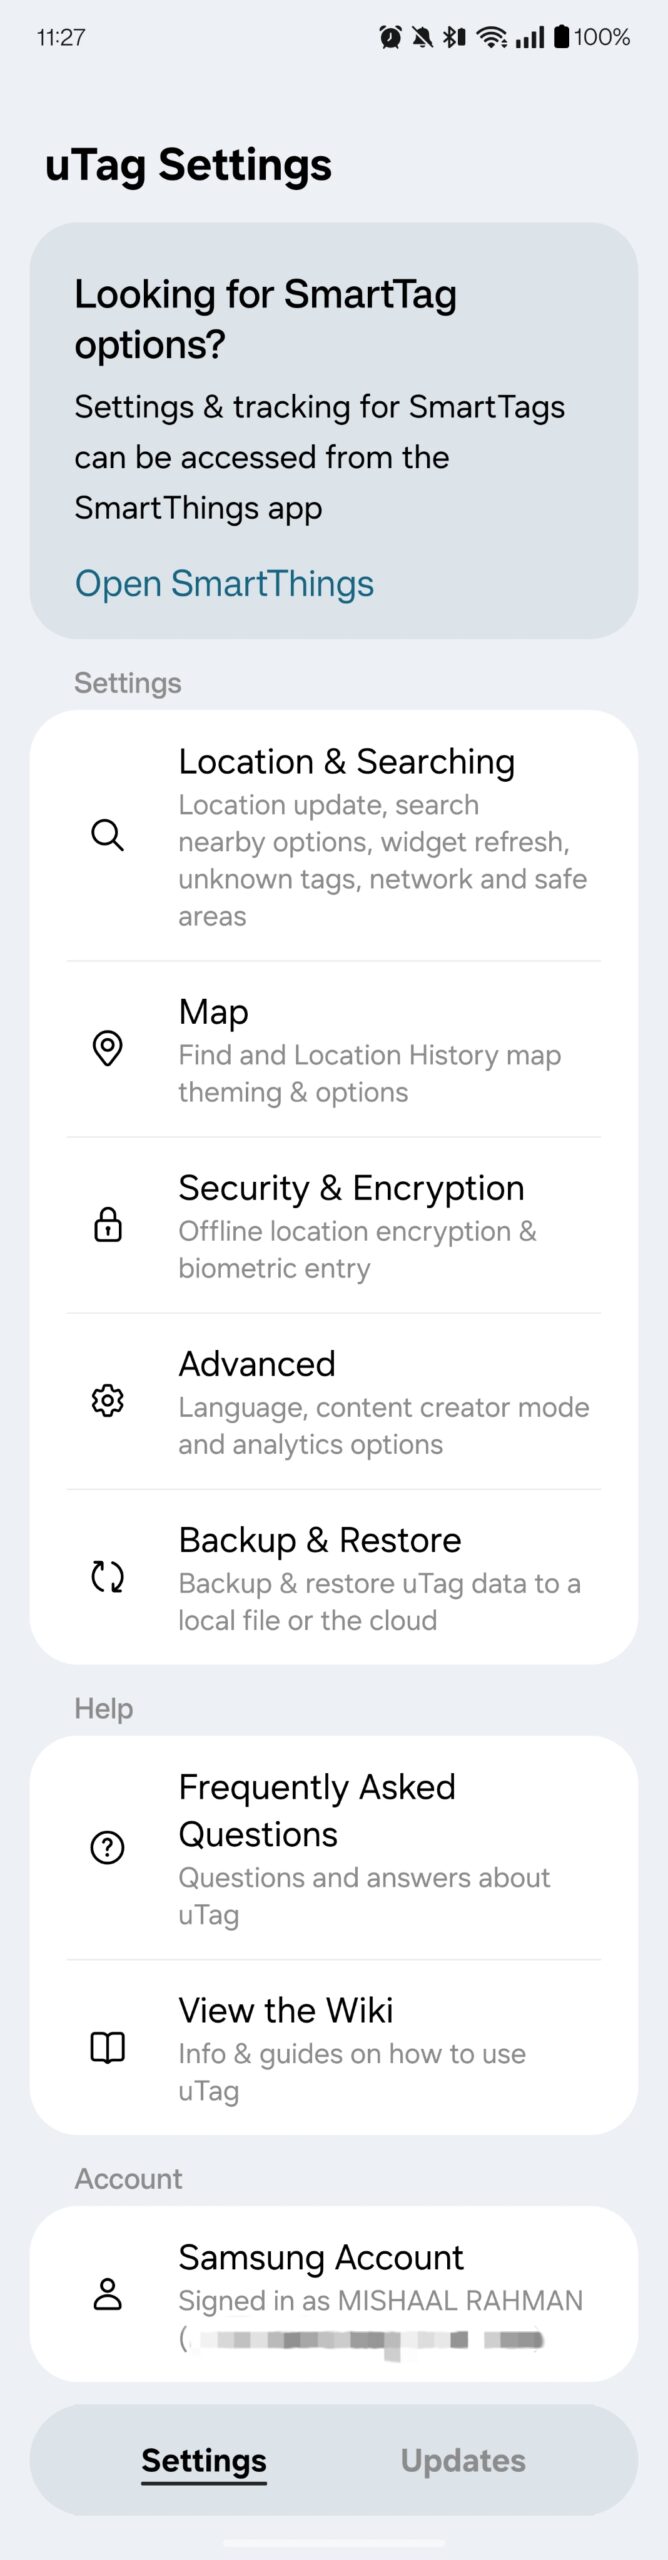Tap the person icon for Samsung Account

pyautogui.click(x=107, y=2294)
